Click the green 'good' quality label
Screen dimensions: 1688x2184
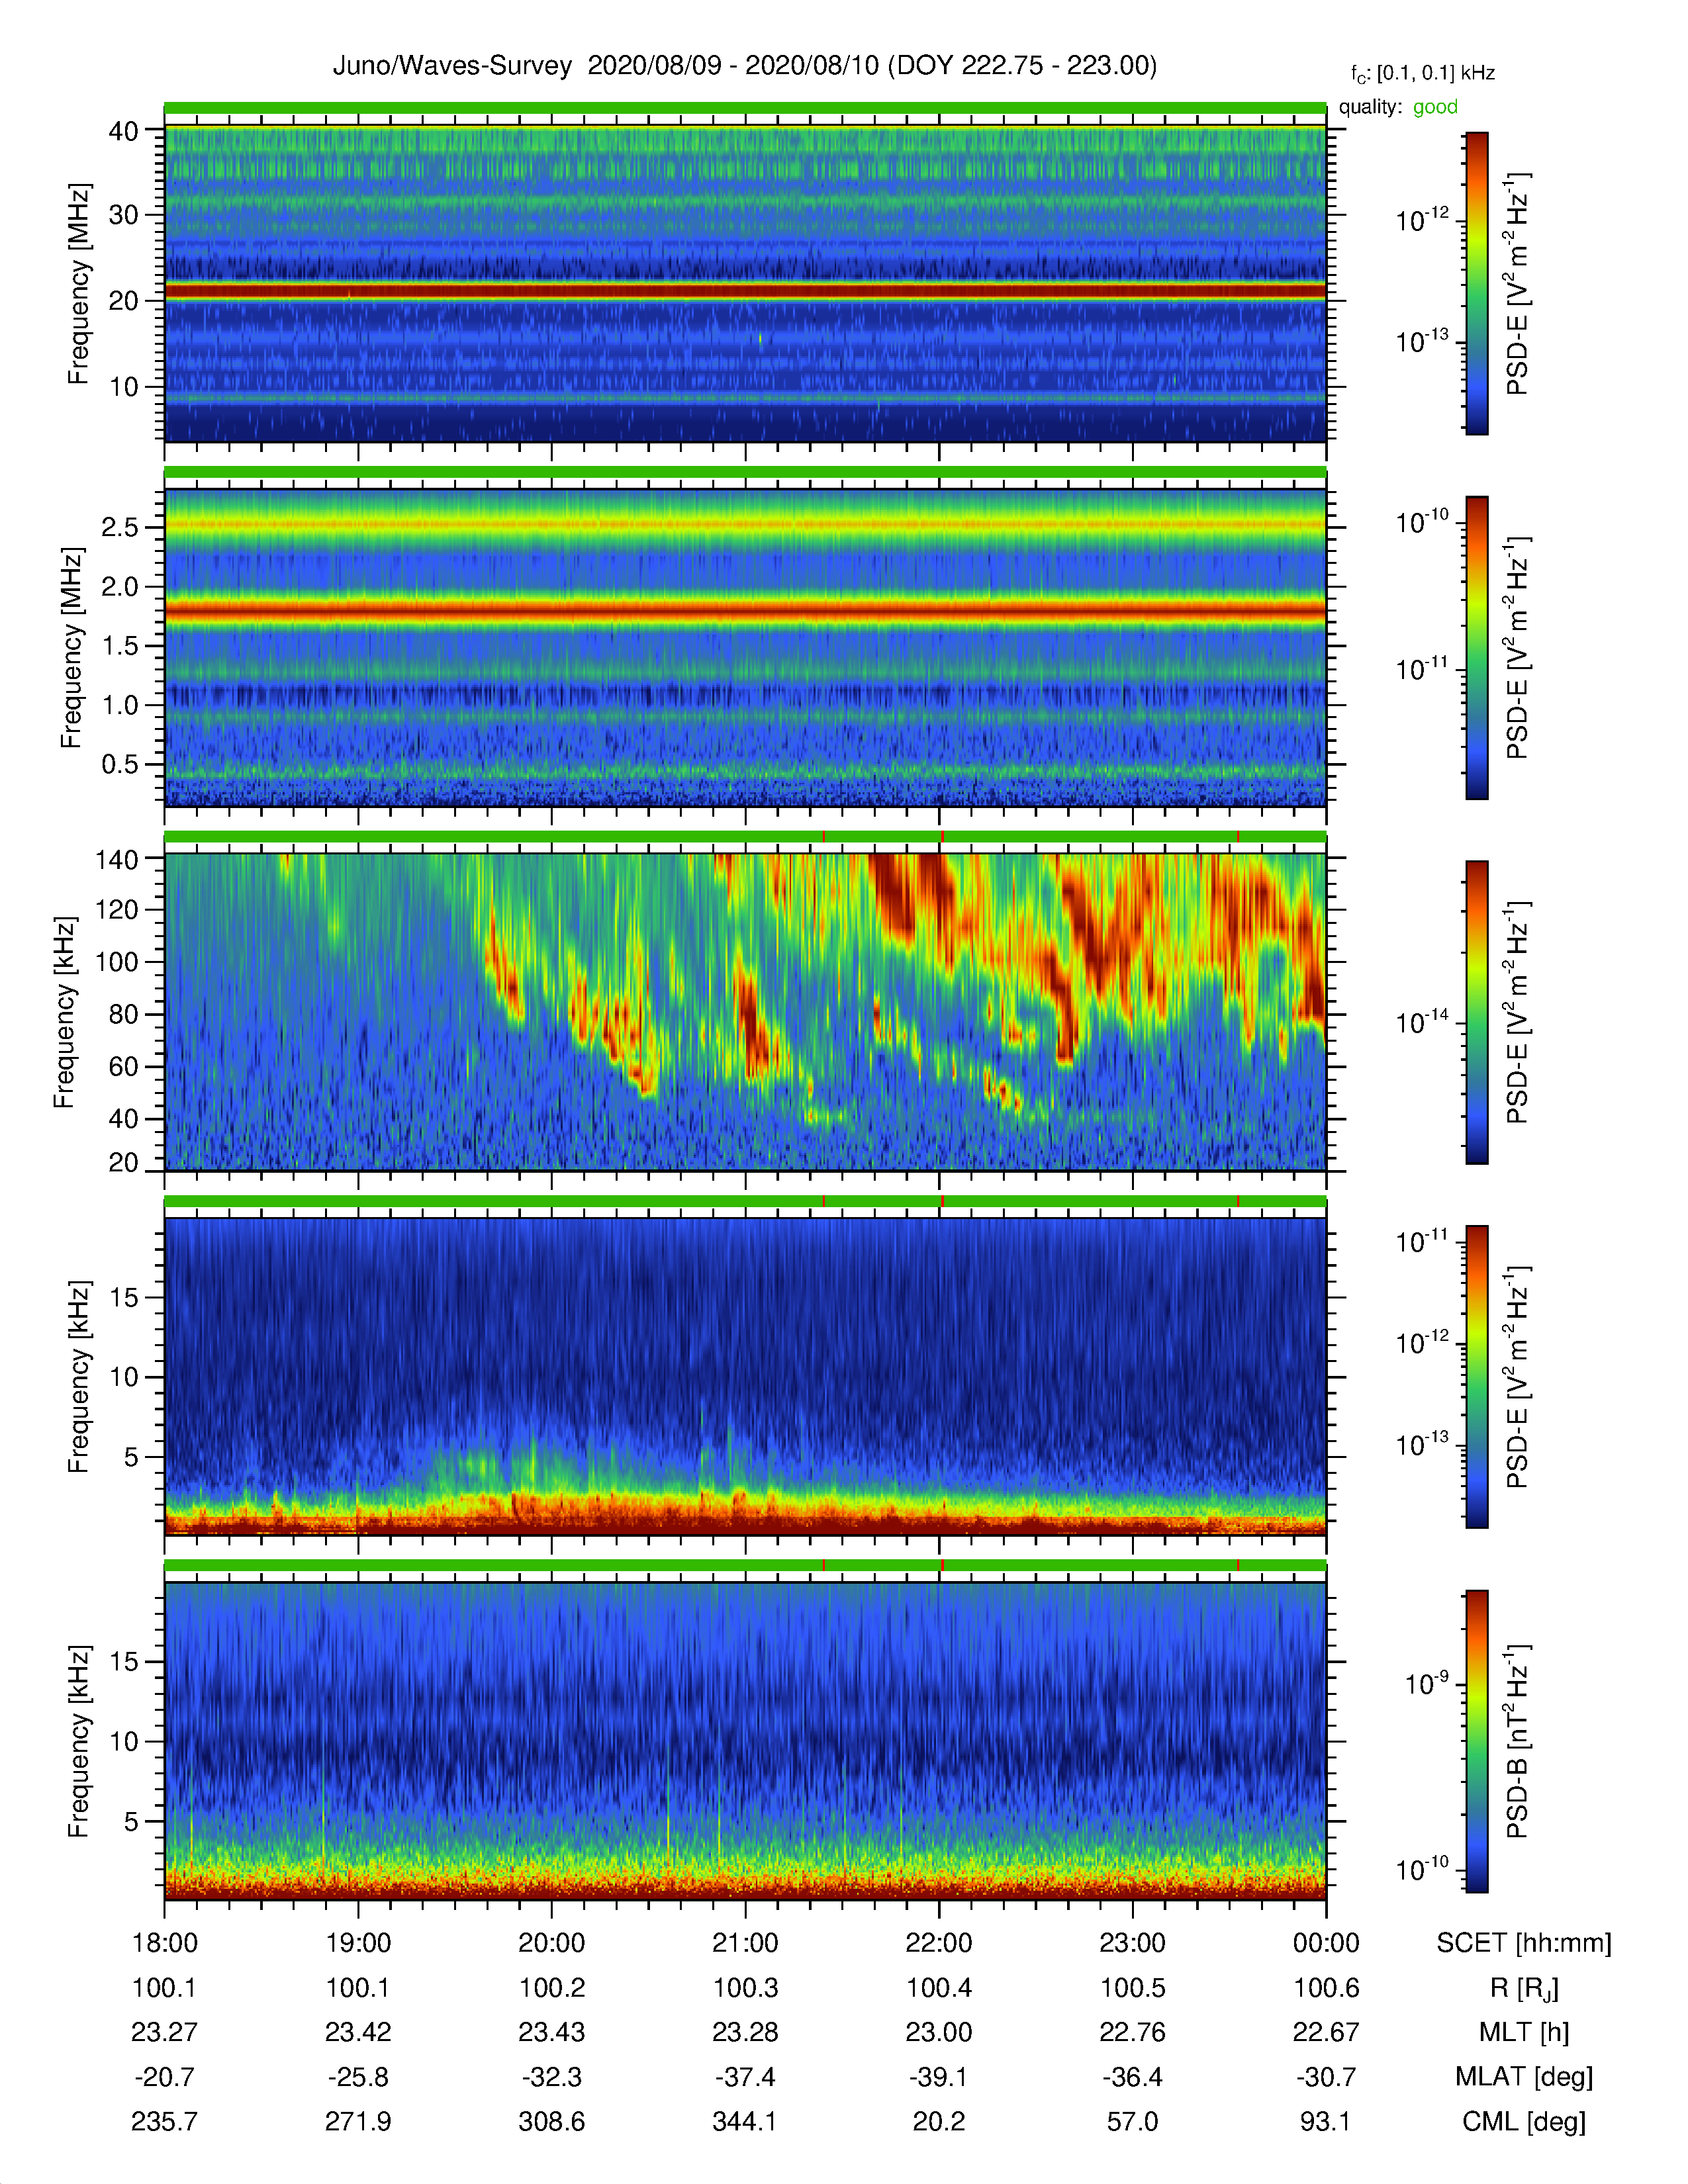1435,107
